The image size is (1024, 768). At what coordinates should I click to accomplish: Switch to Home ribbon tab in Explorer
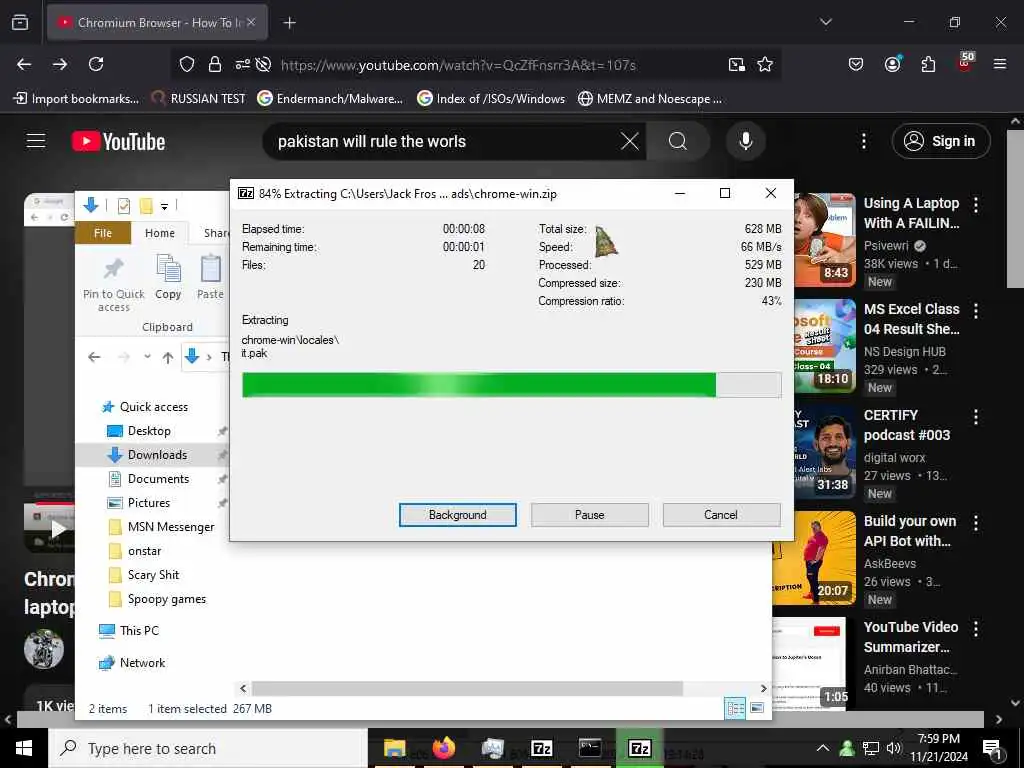160,233
